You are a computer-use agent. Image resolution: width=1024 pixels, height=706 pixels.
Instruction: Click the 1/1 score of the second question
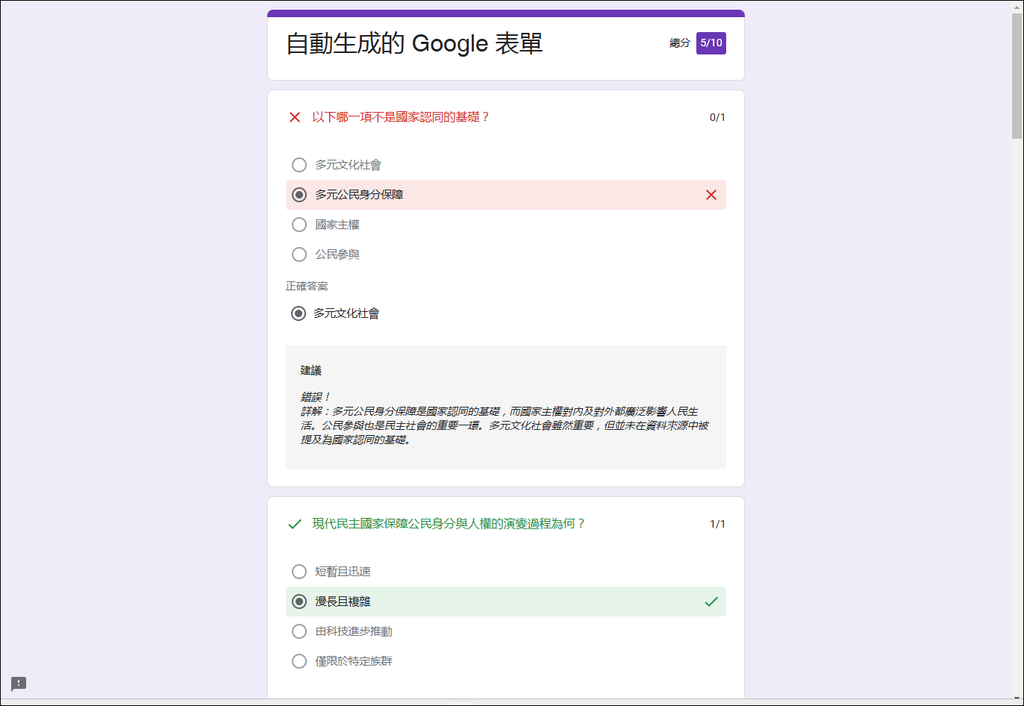(717, 524)
